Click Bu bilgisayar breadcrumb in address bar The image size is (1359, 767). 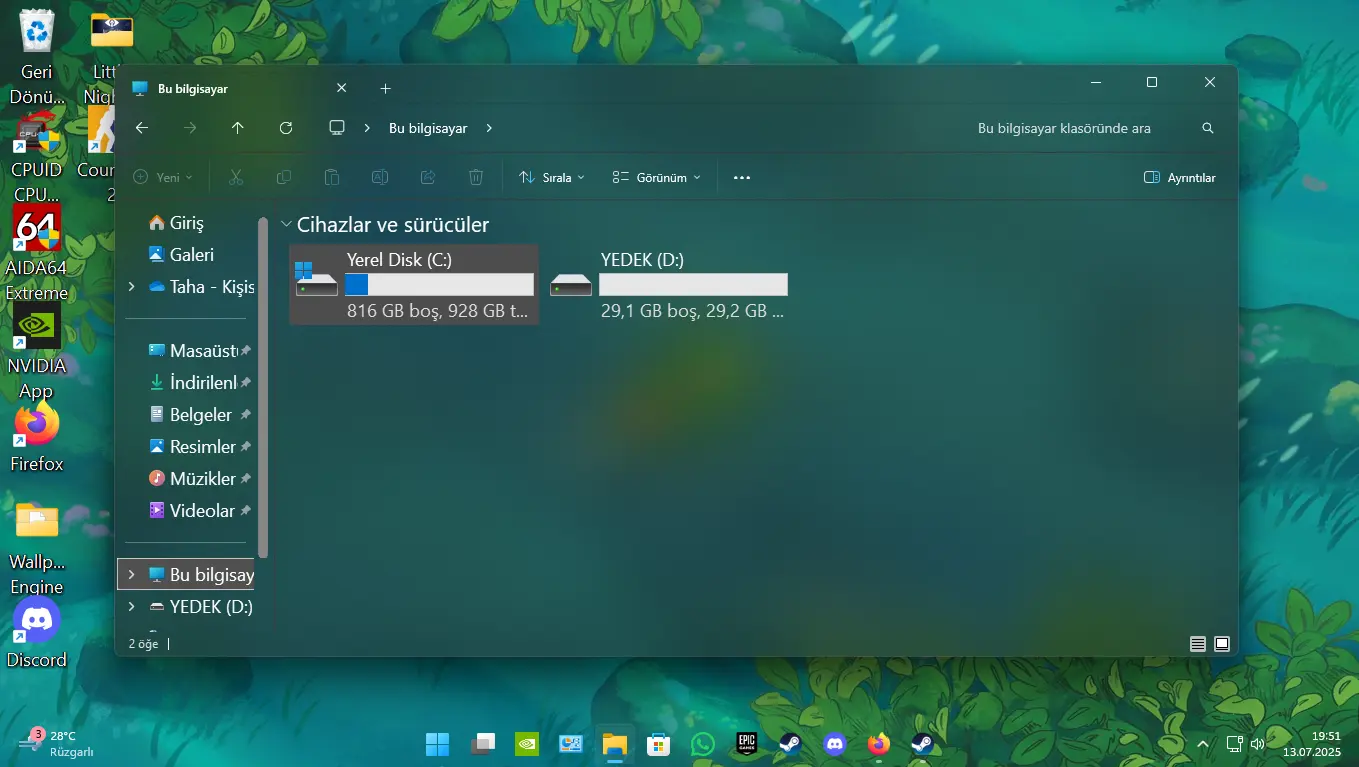428,128
